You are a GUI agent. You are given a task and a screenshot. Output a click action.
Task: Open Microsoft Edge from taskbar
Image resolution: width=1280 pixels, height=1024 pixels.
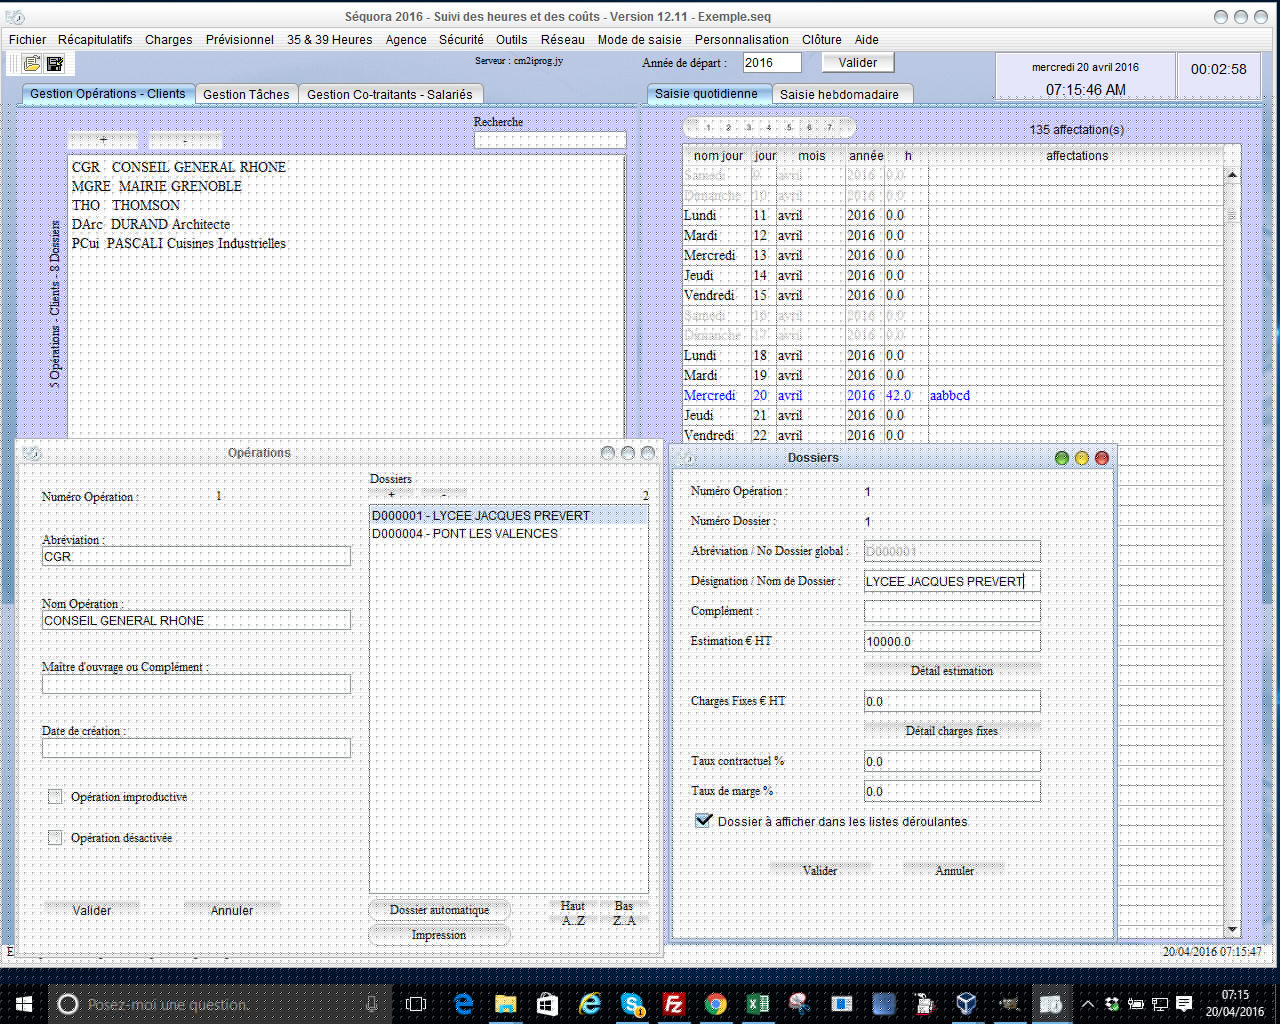[464, 1003]
